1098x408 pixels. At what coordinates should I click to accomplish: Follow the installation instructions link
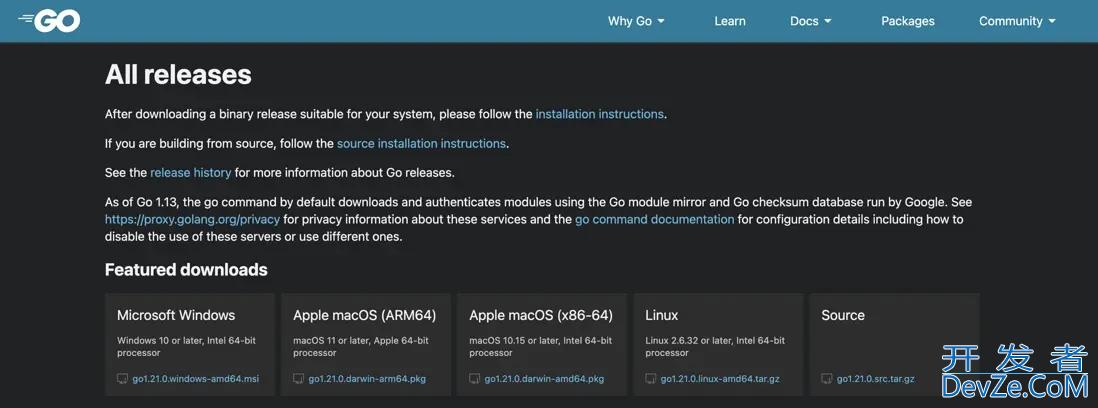(599, 114)
